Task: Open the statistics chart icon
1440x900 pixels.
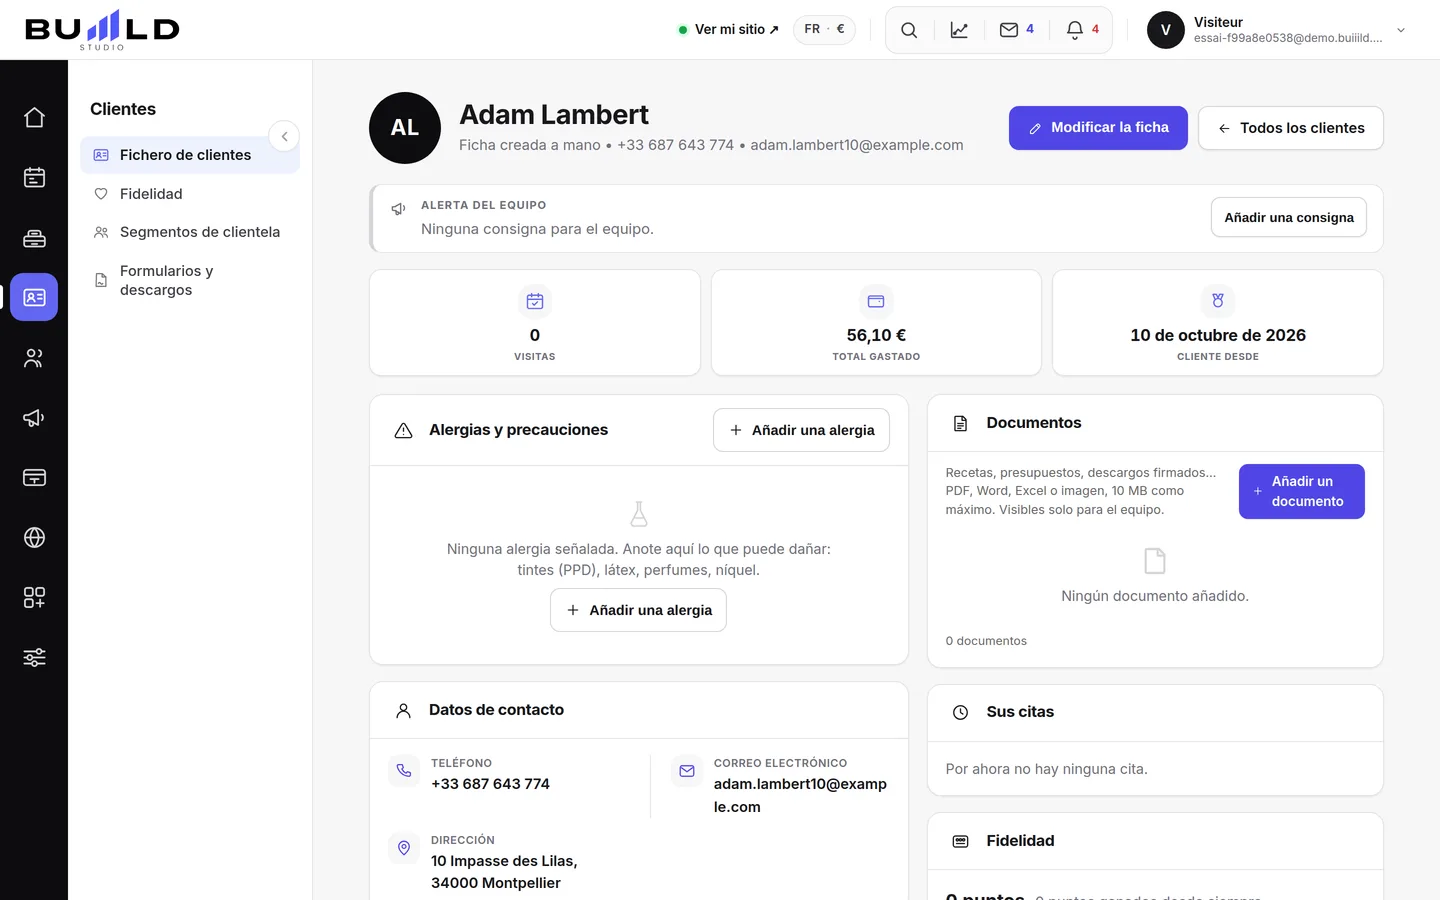Action: click(x=959, y=30)
